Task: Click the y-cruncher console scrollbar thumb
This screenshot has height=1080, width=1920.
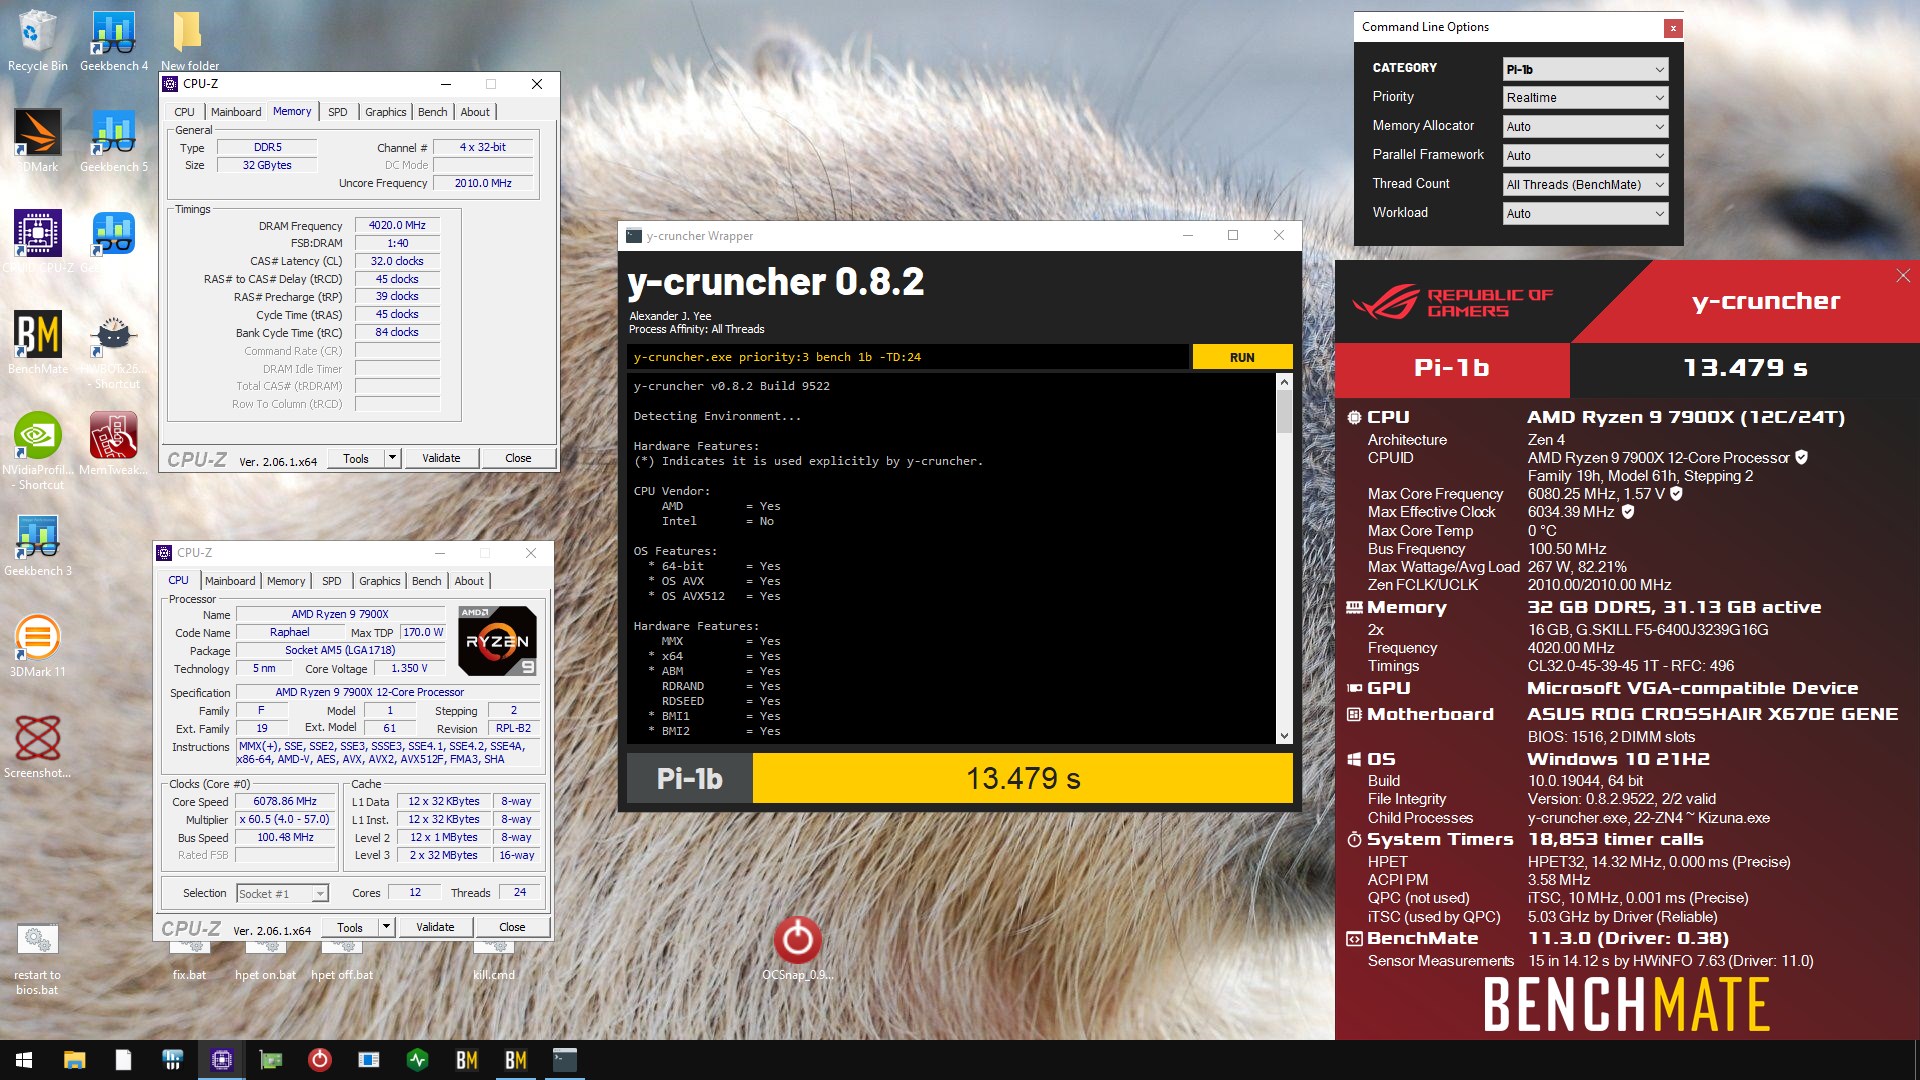Action: (x=1284, y=412)
